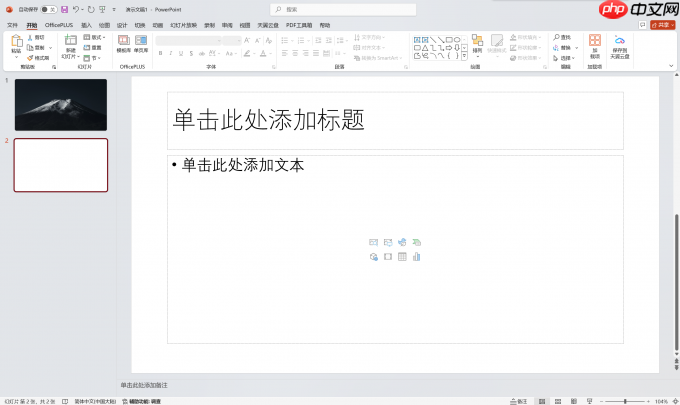Screen dimensions: 680x405
Task: Click the Add-ins (加载项) icon
Action: coord(595,40)
